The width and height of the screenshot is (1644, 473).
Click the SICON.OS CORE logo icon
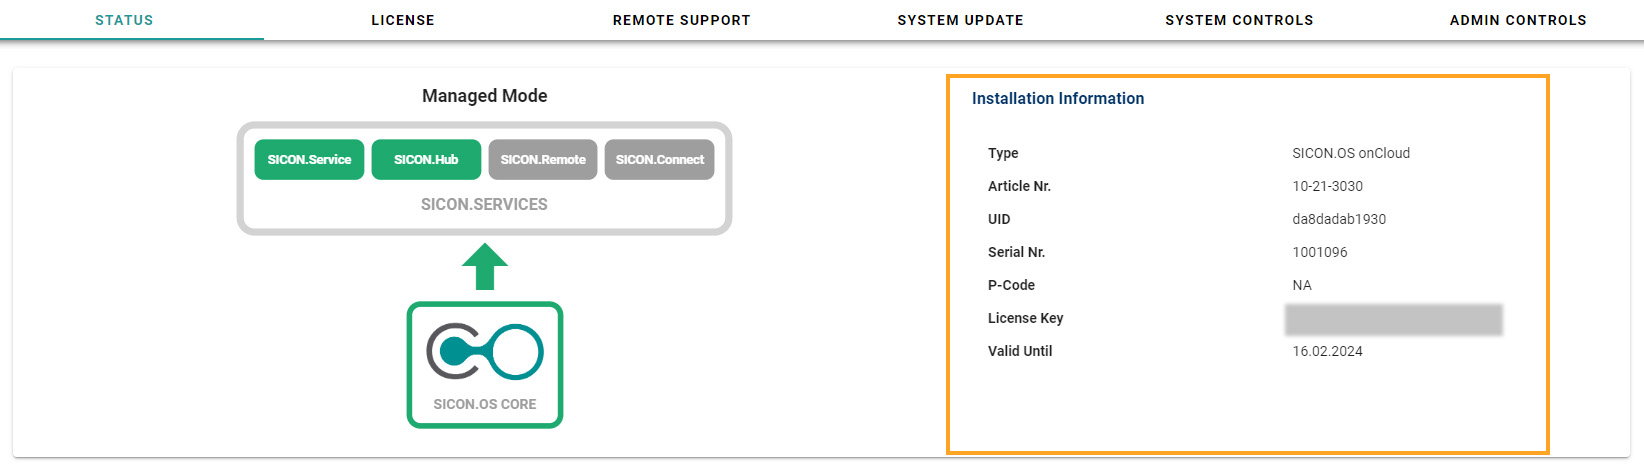point(485,352)
